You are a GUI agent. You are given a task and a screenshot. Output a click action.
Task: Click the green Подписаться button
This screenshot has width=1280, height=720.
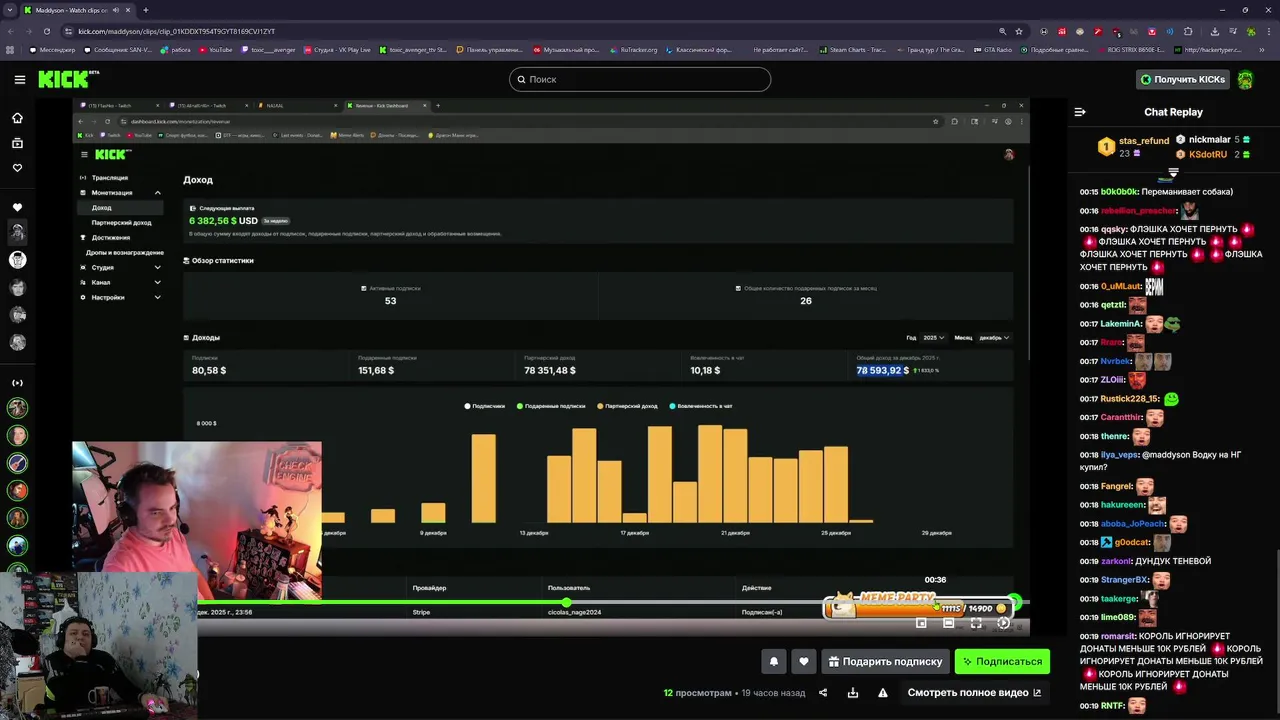(x=1002, y=661)
